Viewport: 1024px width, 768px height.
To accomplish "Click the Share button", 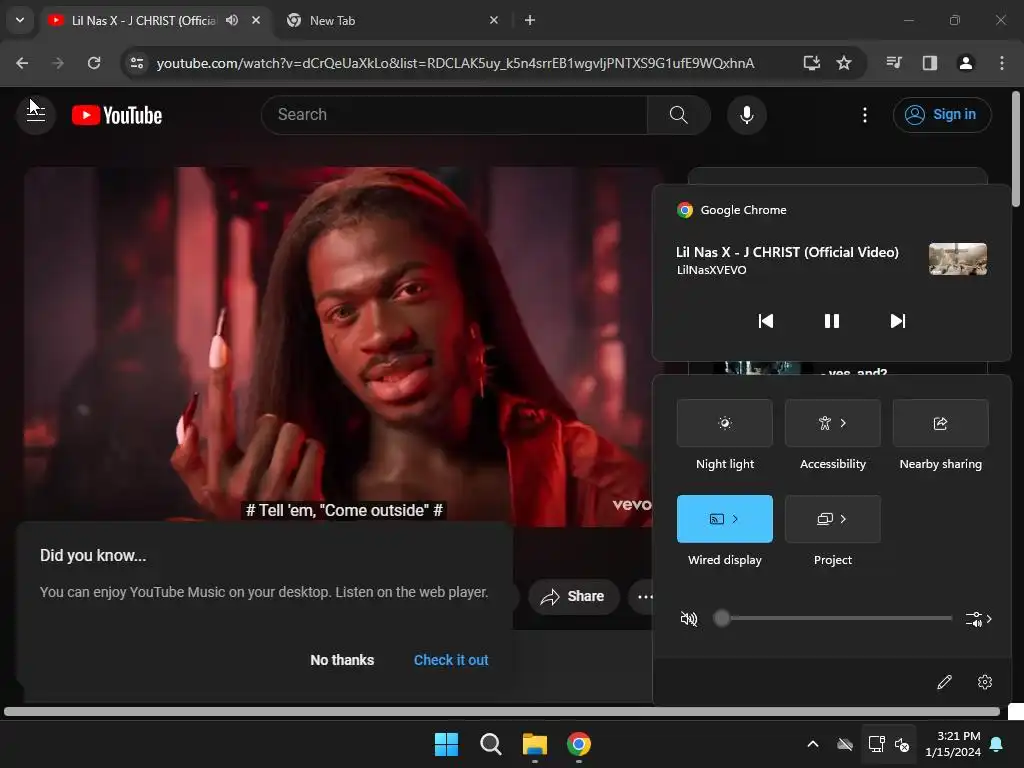I will (573, 596).
